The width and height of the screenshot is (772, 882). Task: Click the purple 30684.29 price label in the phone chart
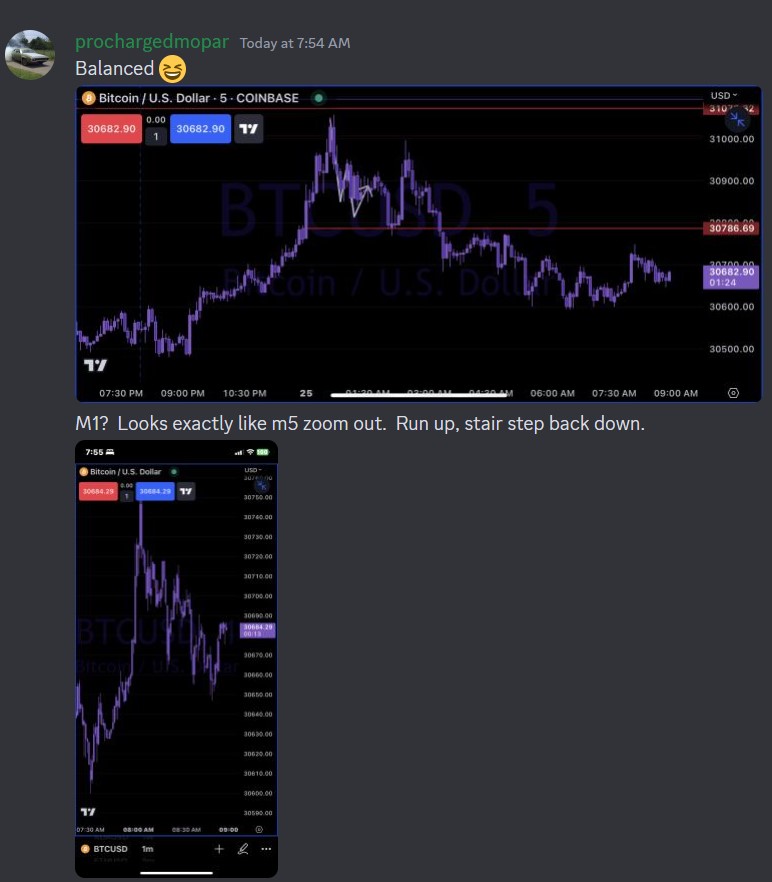pos(258,630)
